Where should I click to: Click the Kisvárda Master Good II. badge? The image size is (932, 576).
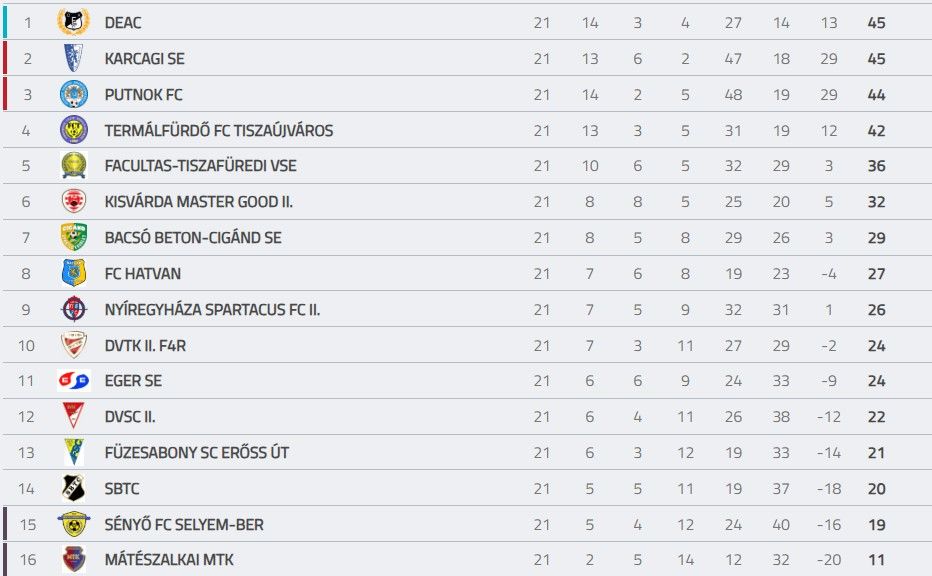[73, 201]
